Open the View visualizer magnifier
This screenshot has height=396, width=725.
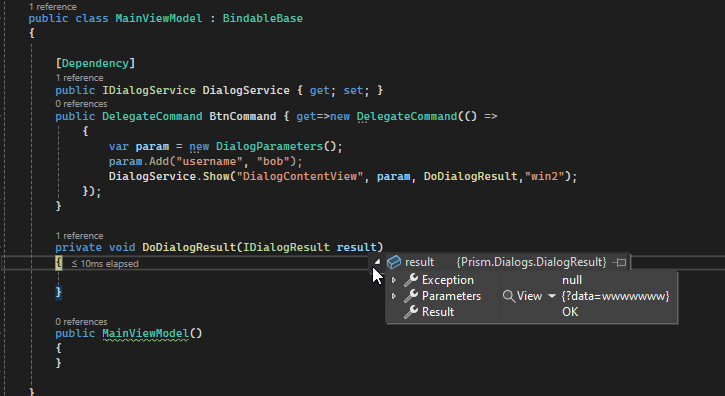(509, 296)
